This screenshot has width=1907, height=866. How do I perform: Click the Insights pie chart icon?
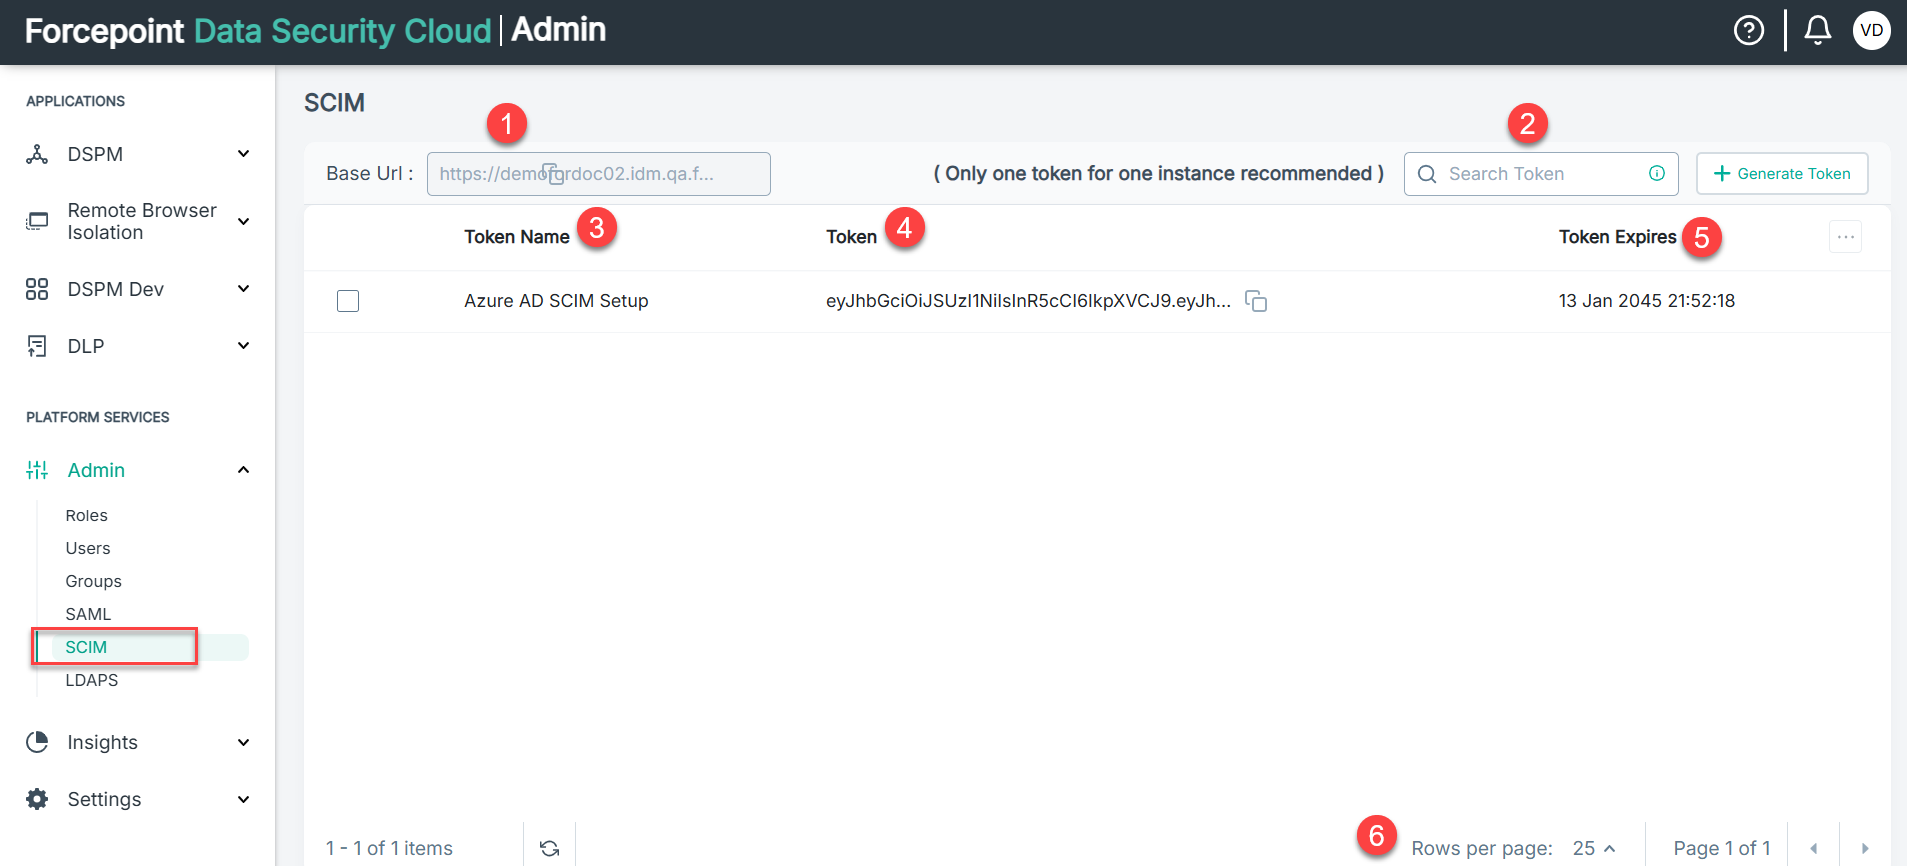37,742
